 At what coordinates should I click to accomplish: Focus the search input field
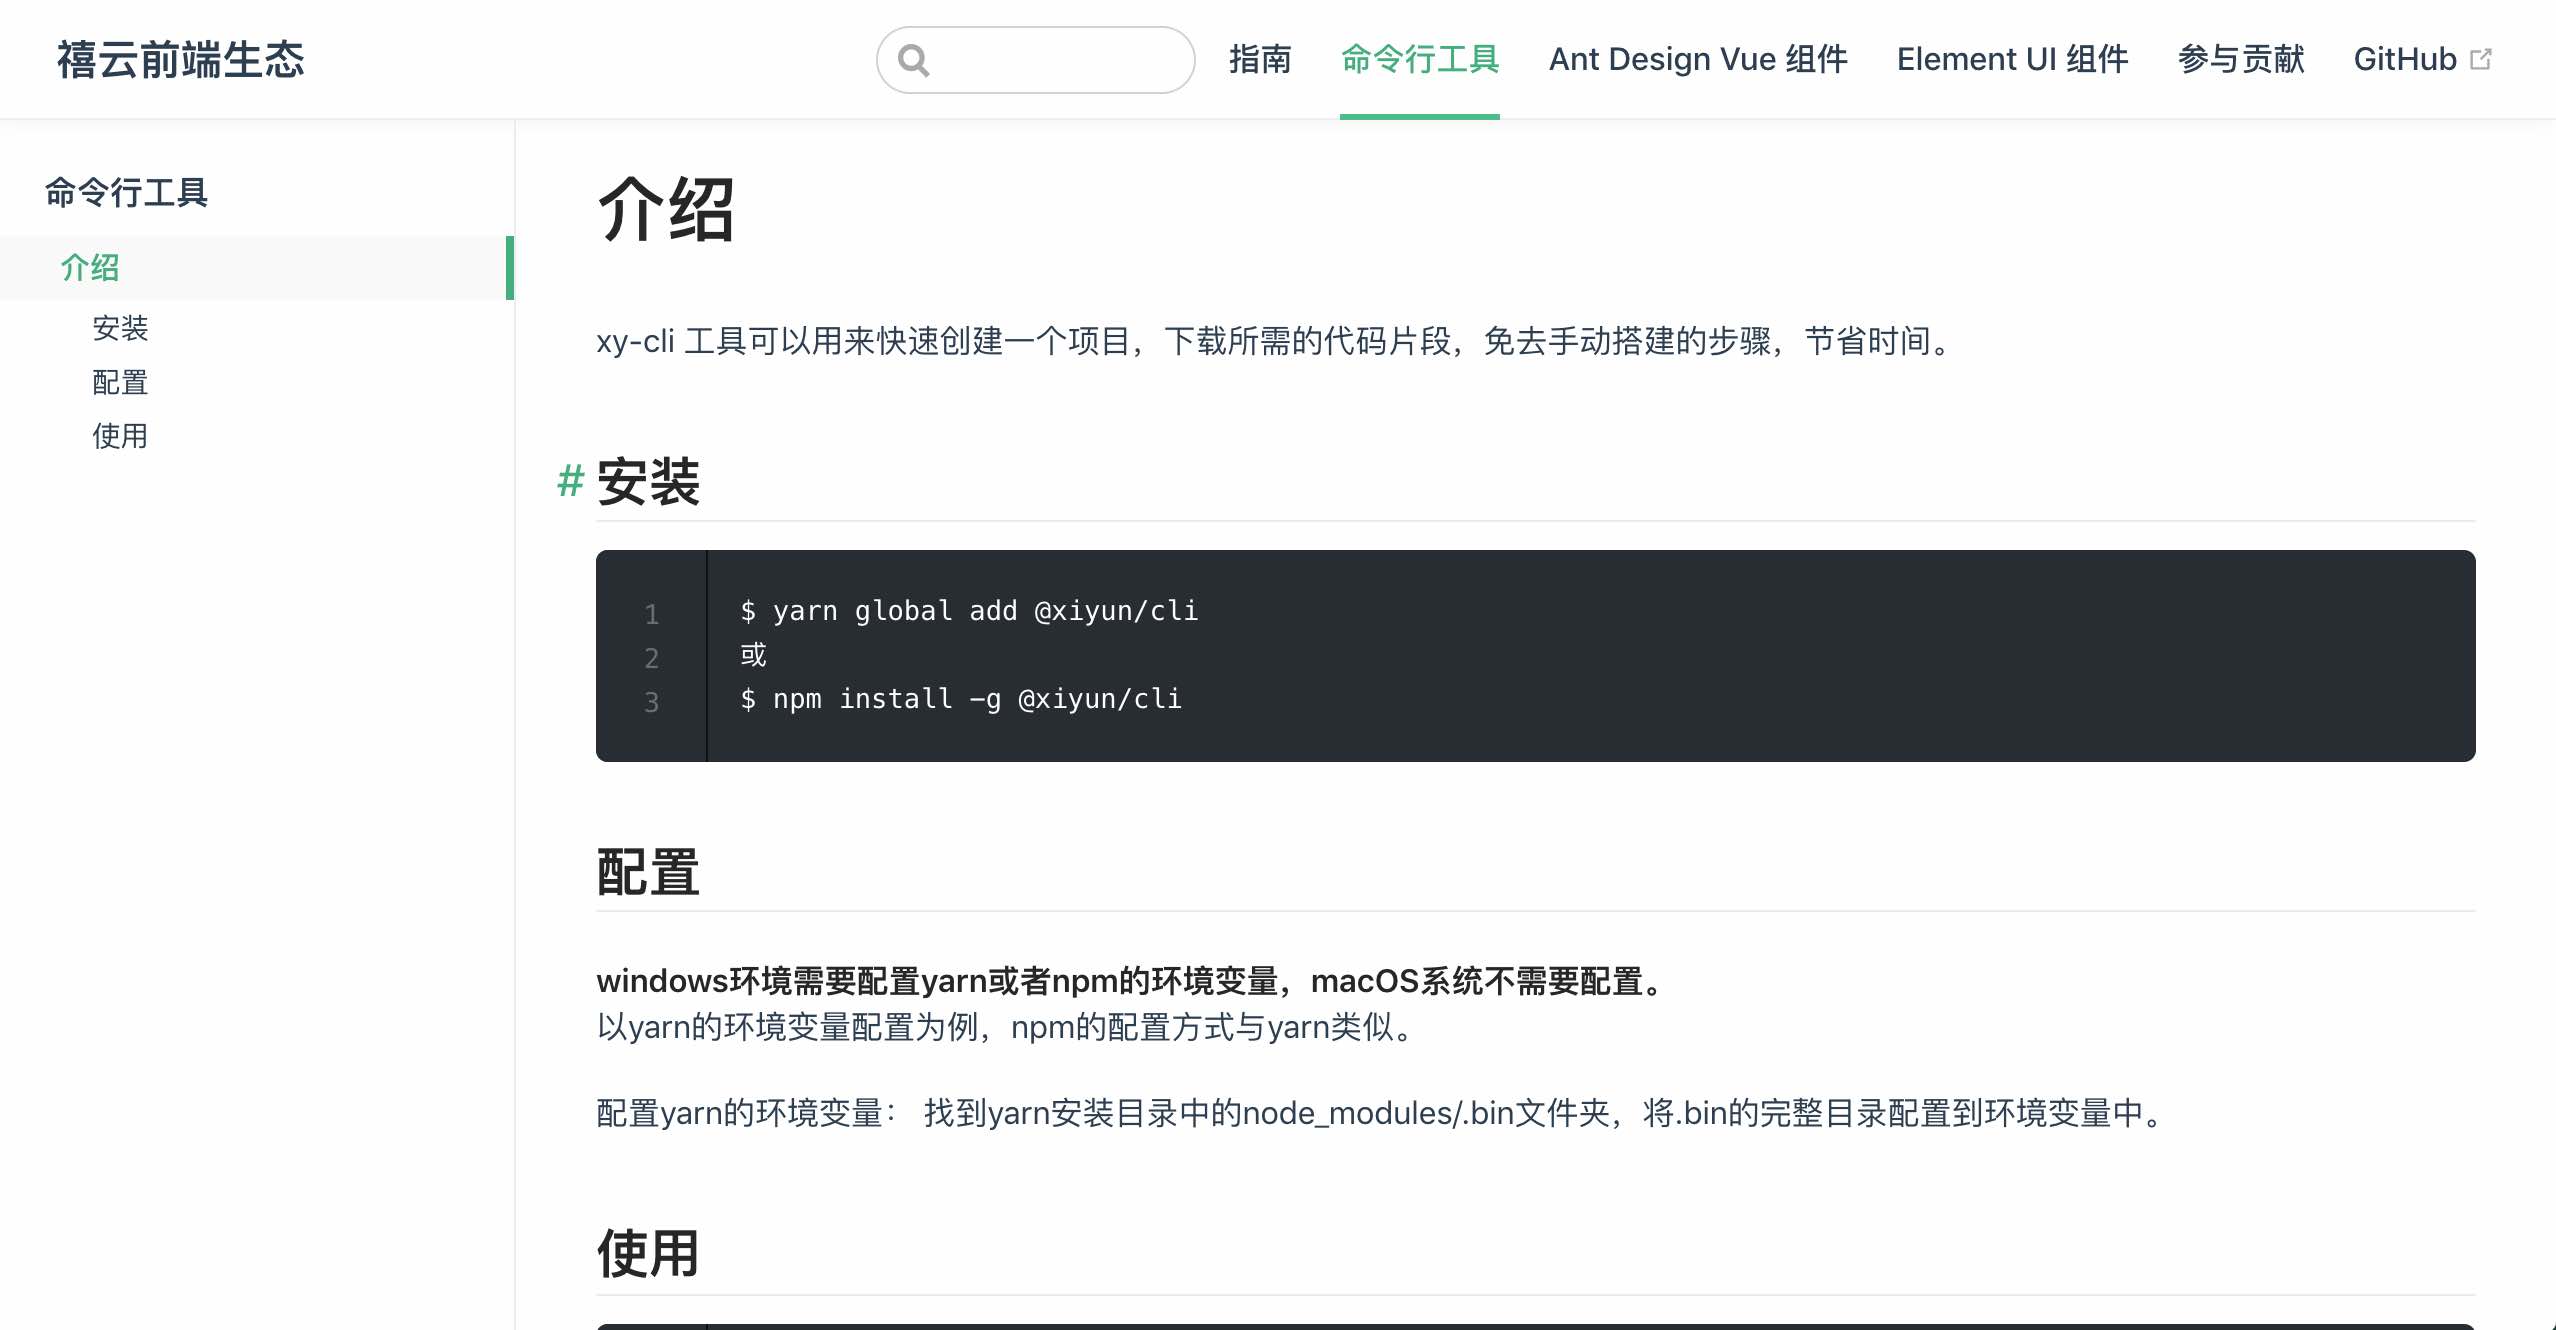[x=1060, y=60]
